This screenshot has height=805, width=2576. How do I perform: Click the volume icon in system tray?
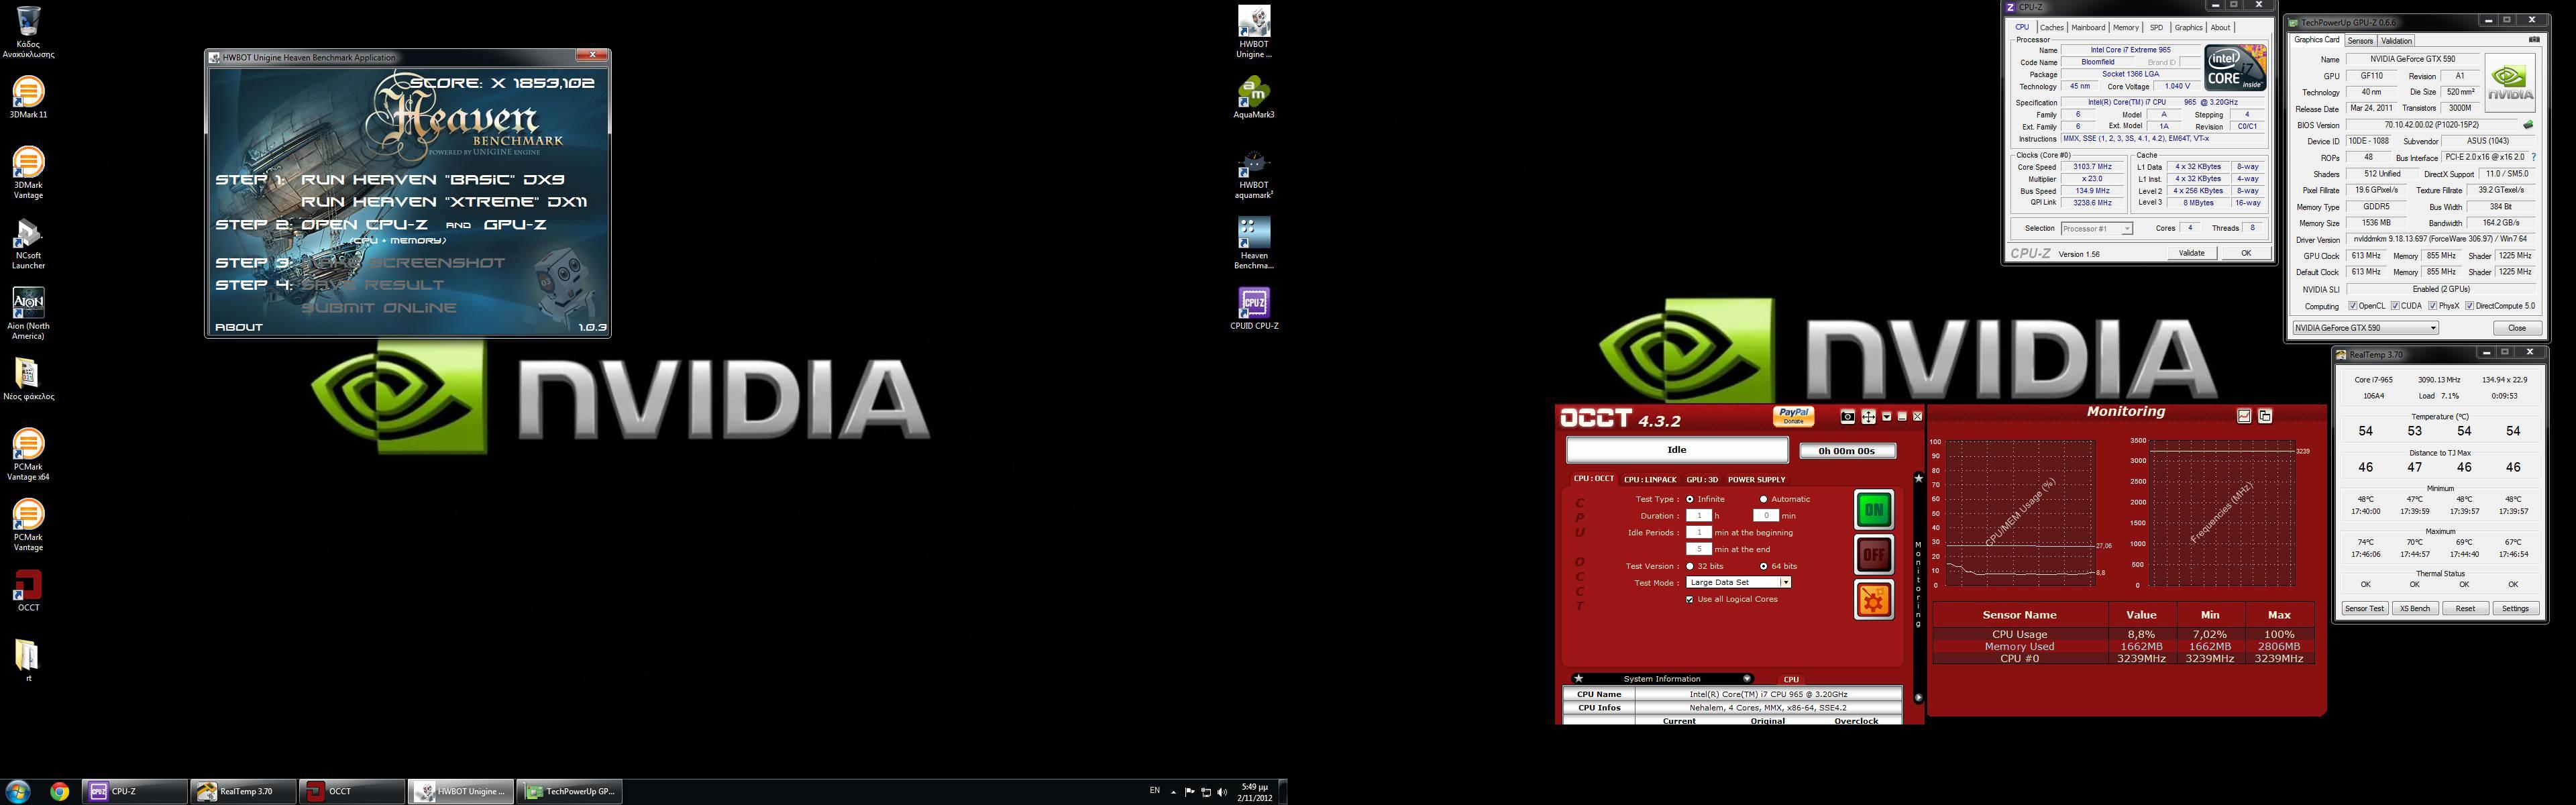click(x=1221, y=792)
